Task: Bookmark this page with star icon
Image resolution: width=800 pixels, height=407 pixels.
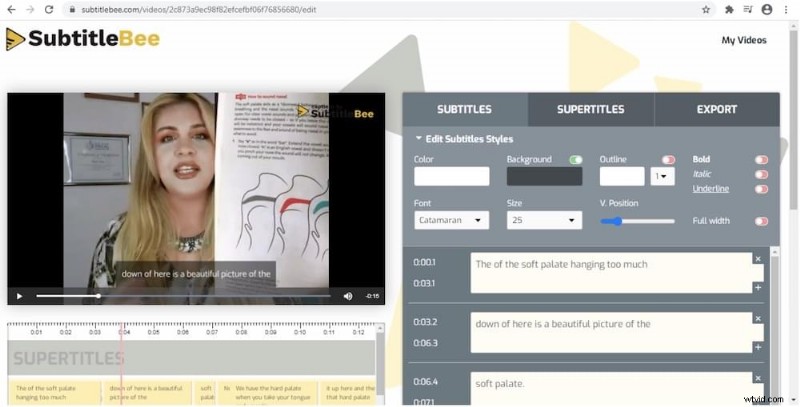Action: [x=706, y=9]
